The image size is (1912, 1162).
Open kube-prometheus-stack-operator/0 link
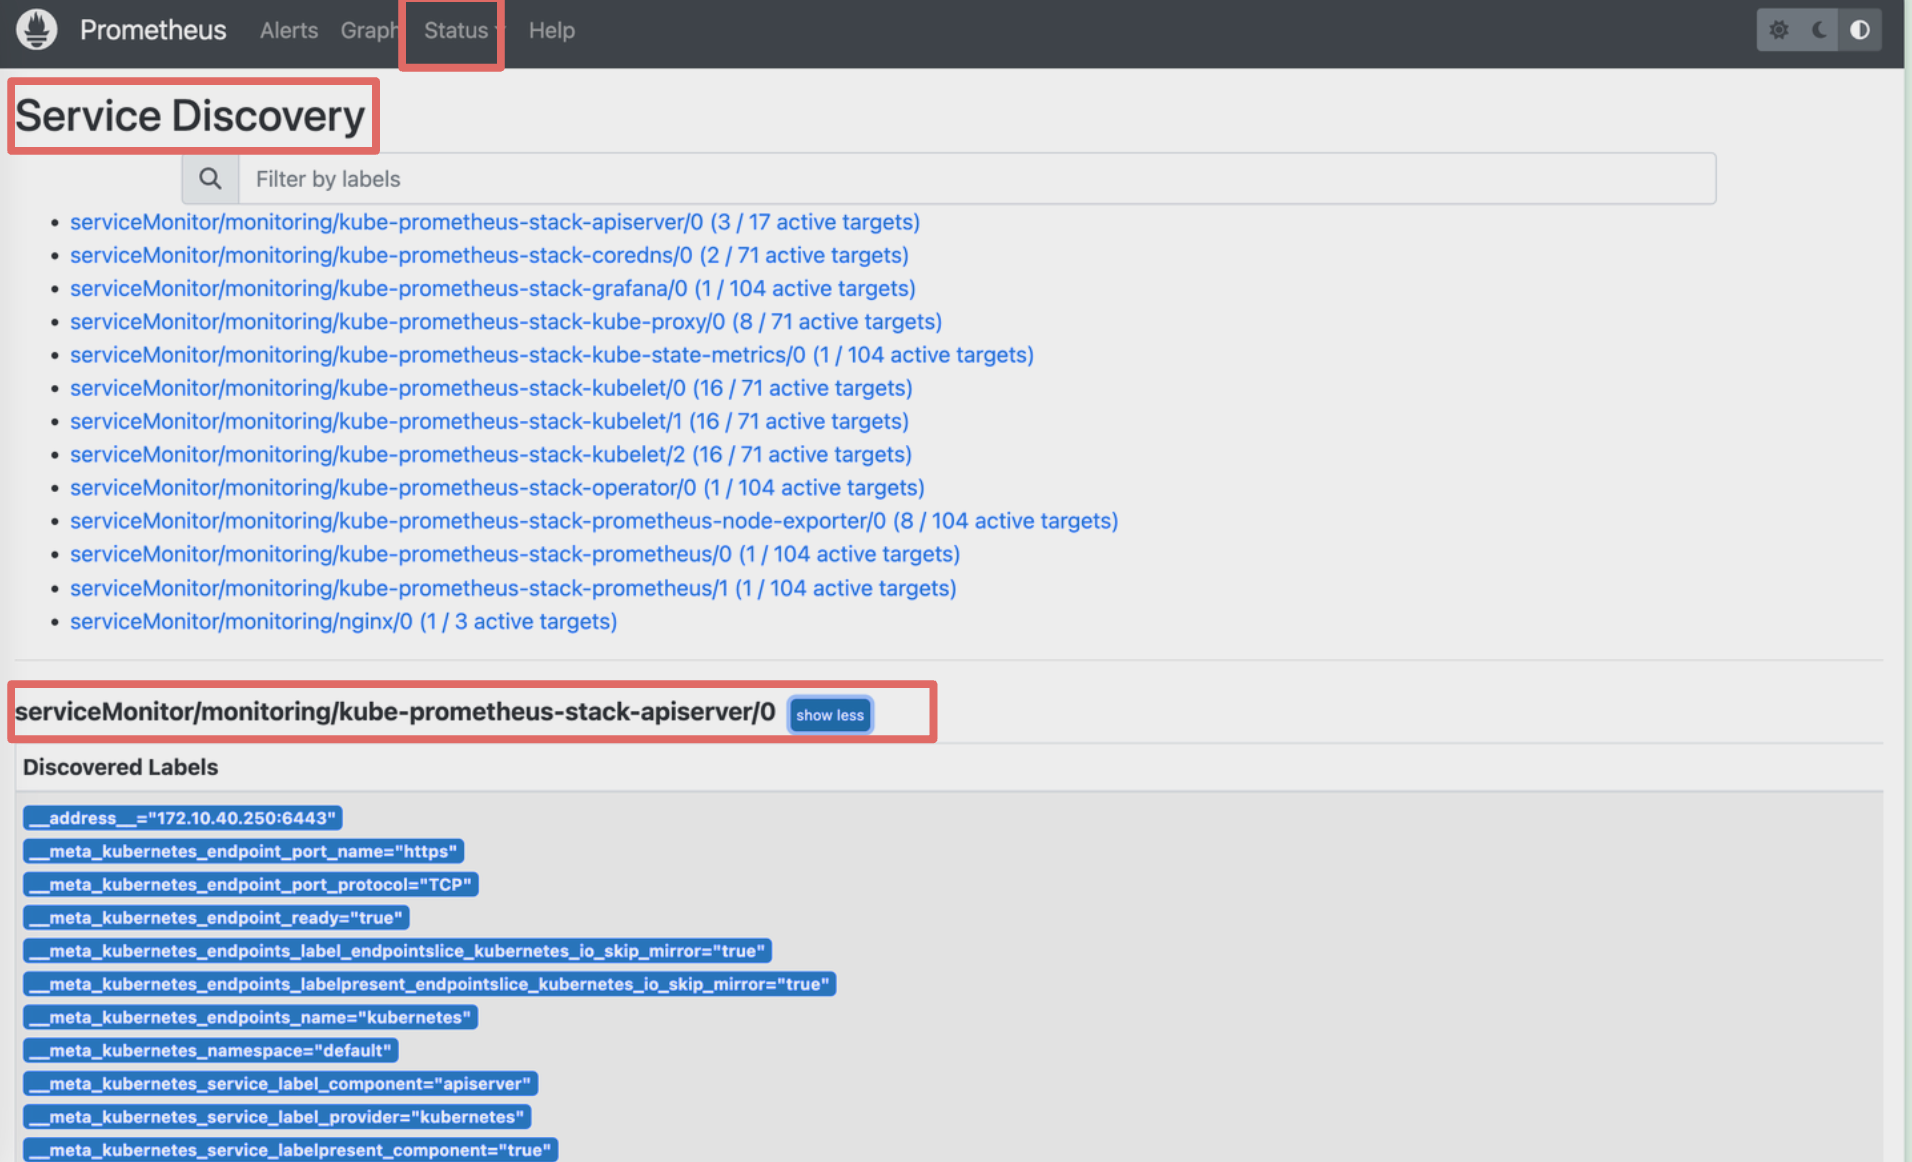pos(497,487)
